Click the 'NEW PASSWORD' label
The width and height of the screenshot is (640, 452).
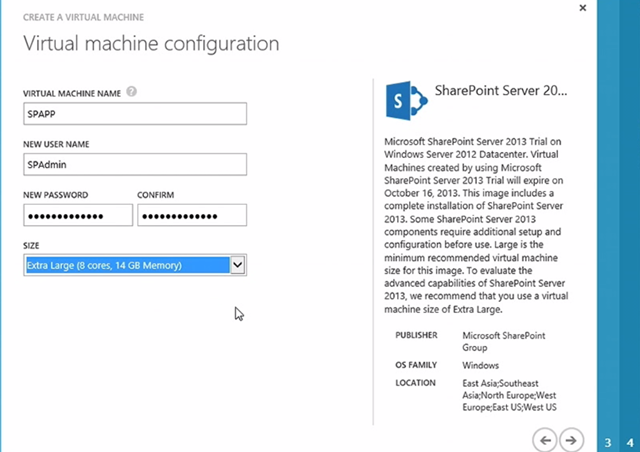pyautogui.click(x=56, y=195)
